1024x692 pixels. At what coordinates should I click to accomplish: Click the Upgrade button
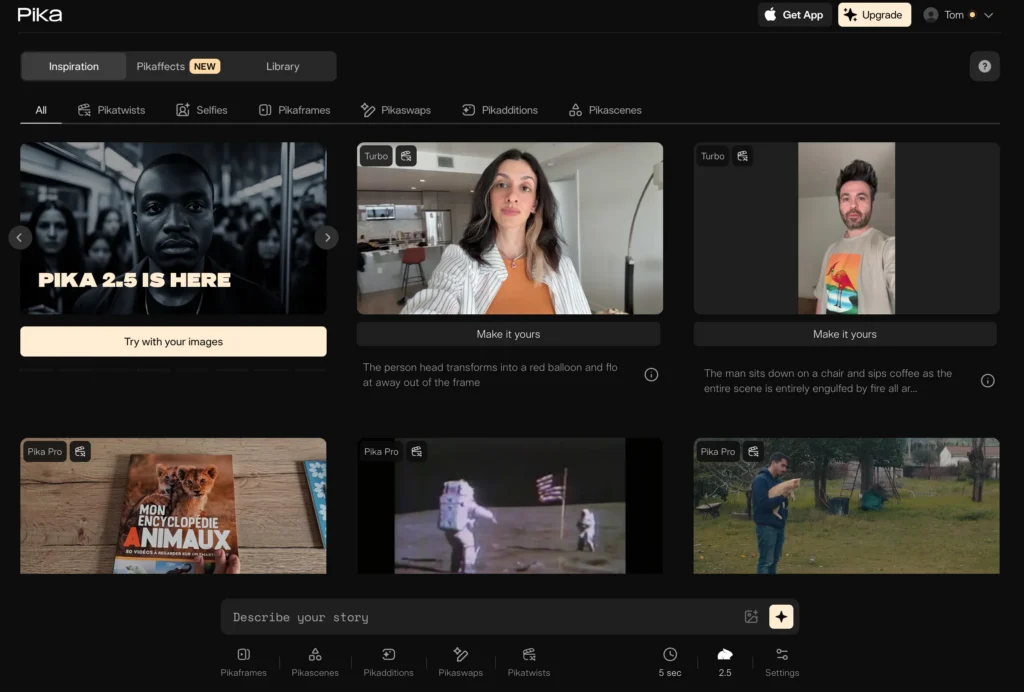[874, 15]
